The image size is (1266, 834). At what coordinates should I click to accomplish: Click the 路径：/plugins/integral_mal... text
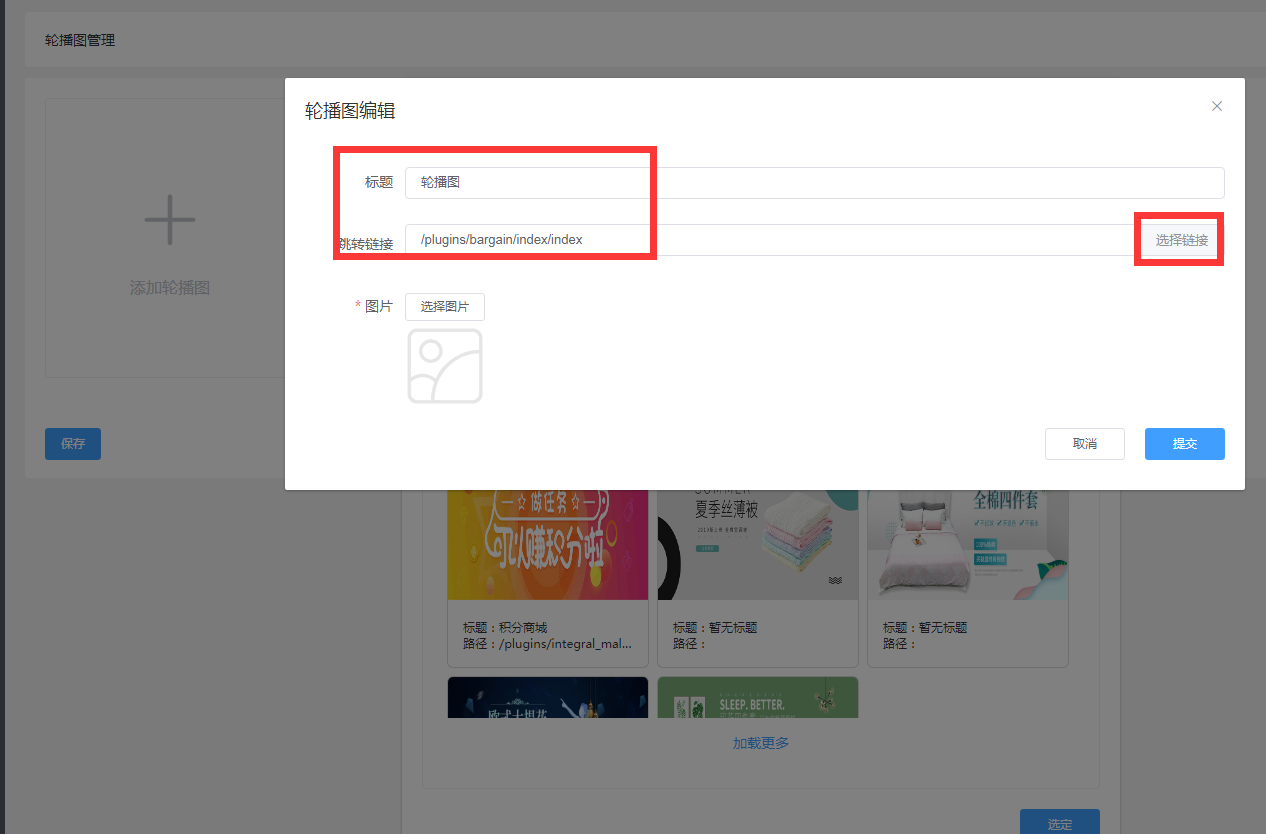pos(547,644)
